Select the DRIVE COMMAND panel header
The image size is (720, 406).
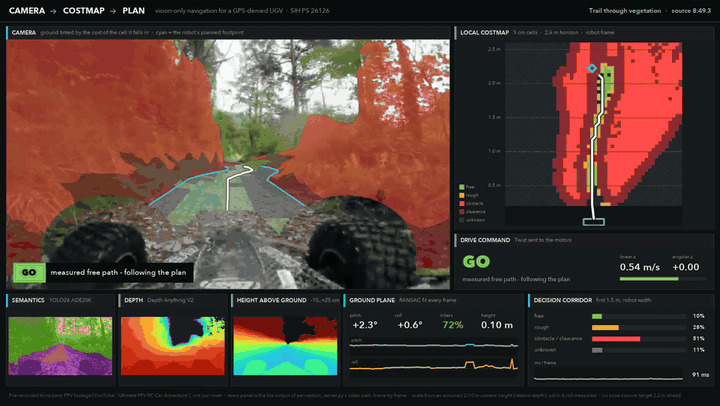[x=485, y=240]
